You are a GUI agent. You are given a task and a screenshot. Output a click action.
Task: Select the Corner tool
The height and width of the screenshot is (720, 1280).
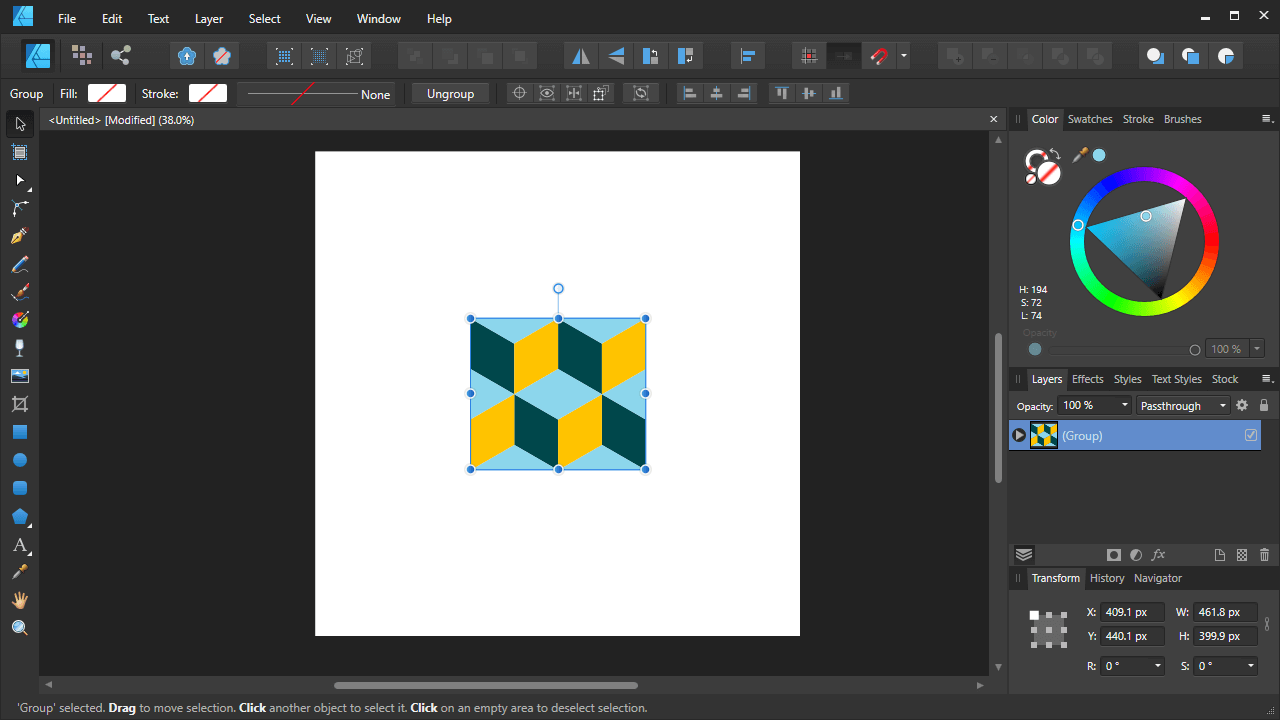pos(20,208)
